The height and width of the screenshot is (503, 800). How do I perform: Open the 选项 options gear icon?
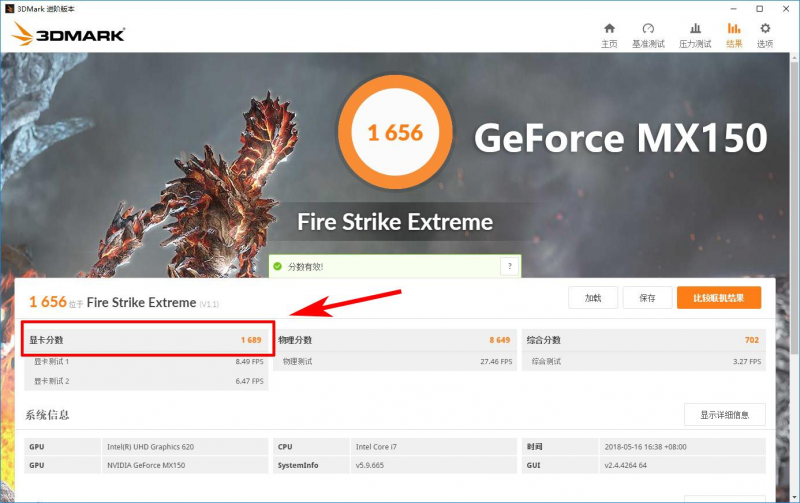point(765,29)
